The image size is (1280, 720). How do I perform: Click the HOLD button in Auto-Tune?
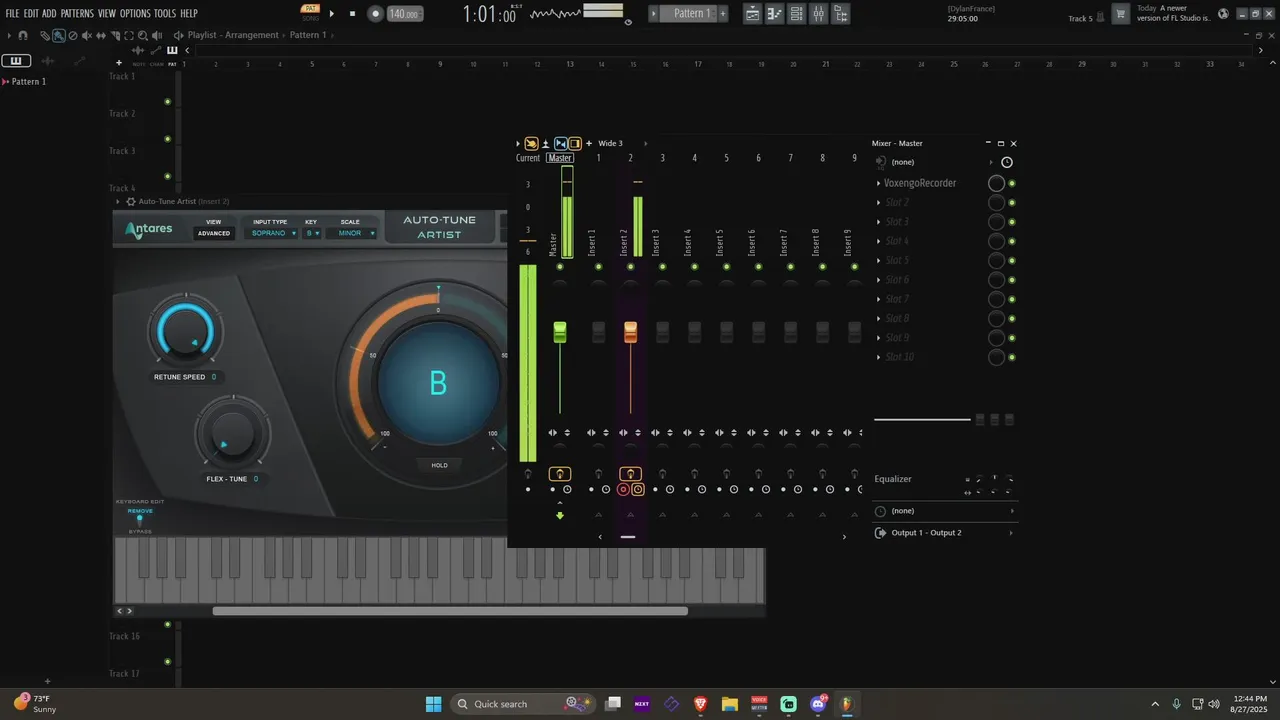tap(439, 465)
